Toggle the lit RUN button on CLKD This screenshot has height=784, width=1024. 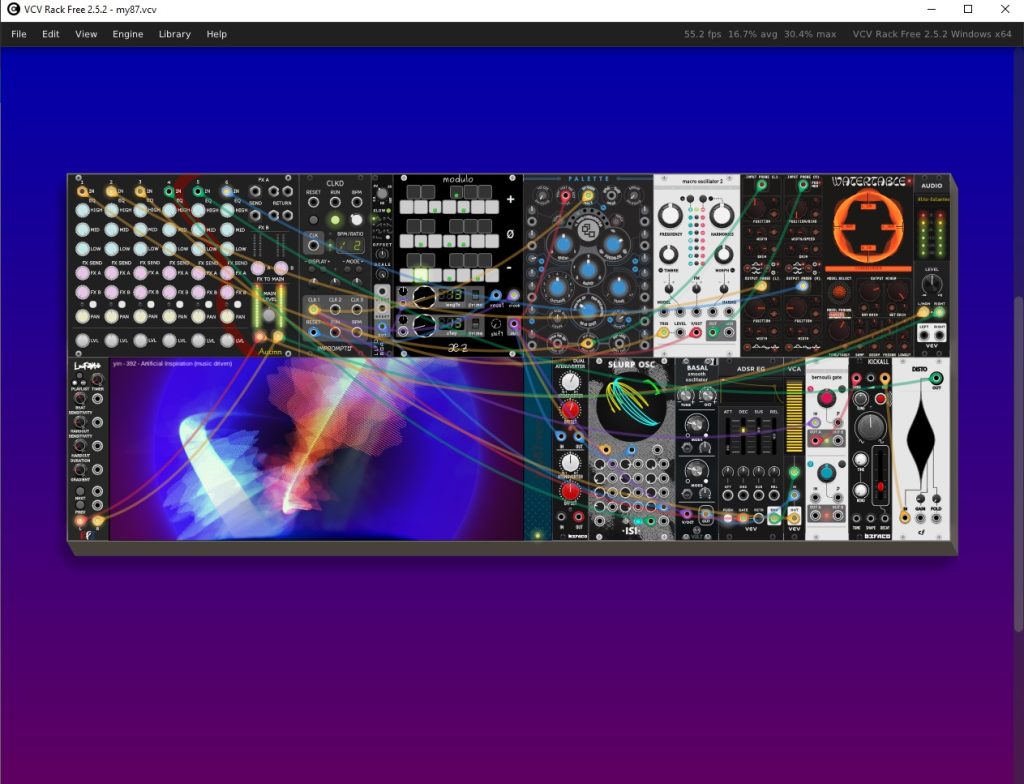[x=335, y=220]
